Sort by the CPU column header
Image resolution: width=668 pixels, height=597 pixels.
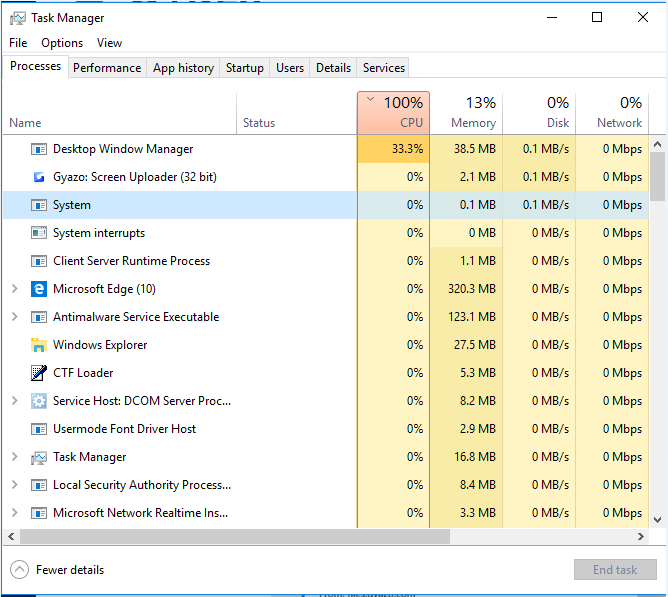[393, 113]
